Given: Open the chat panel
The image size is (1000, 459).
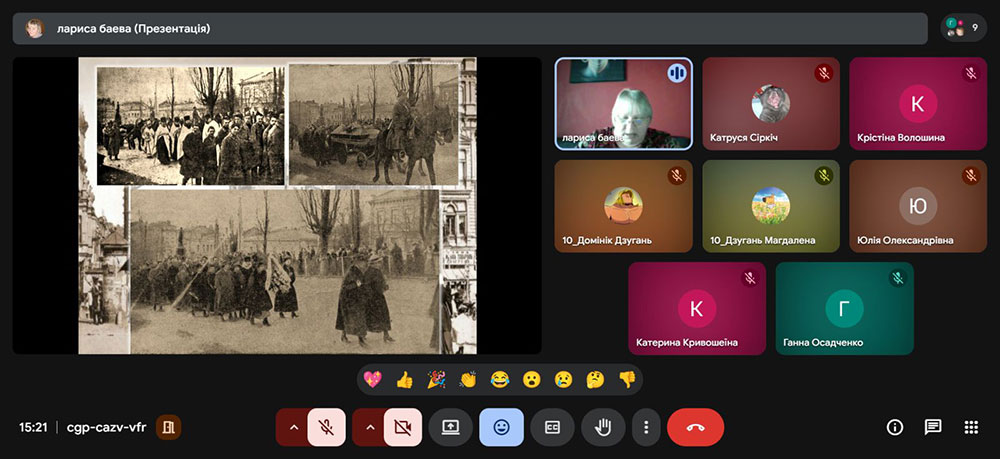Looking at the screenshot, I should pyautogui.click(x=933, y=427).
